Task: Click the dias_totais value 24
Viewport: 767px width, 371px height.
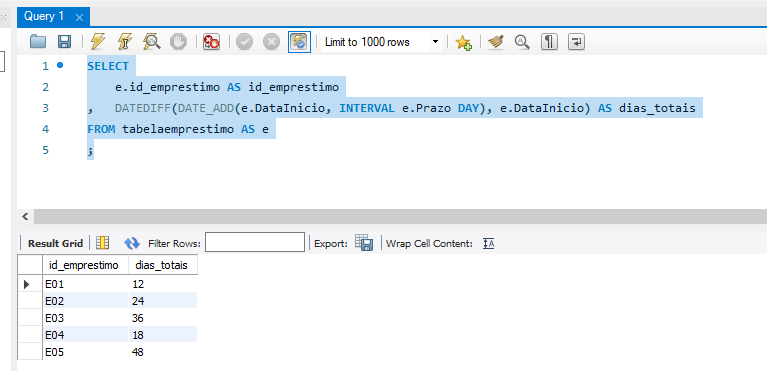Action: point(163,301)
